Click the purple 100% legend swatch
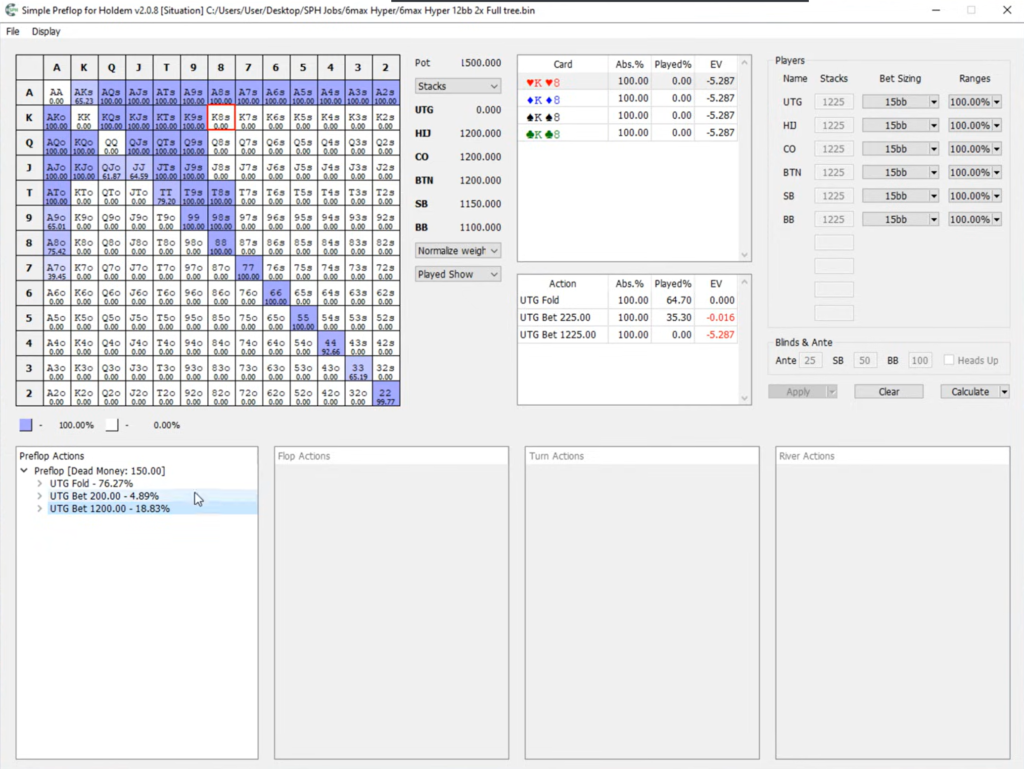Viewport: 1024px width, 769px height. (25, 425)
